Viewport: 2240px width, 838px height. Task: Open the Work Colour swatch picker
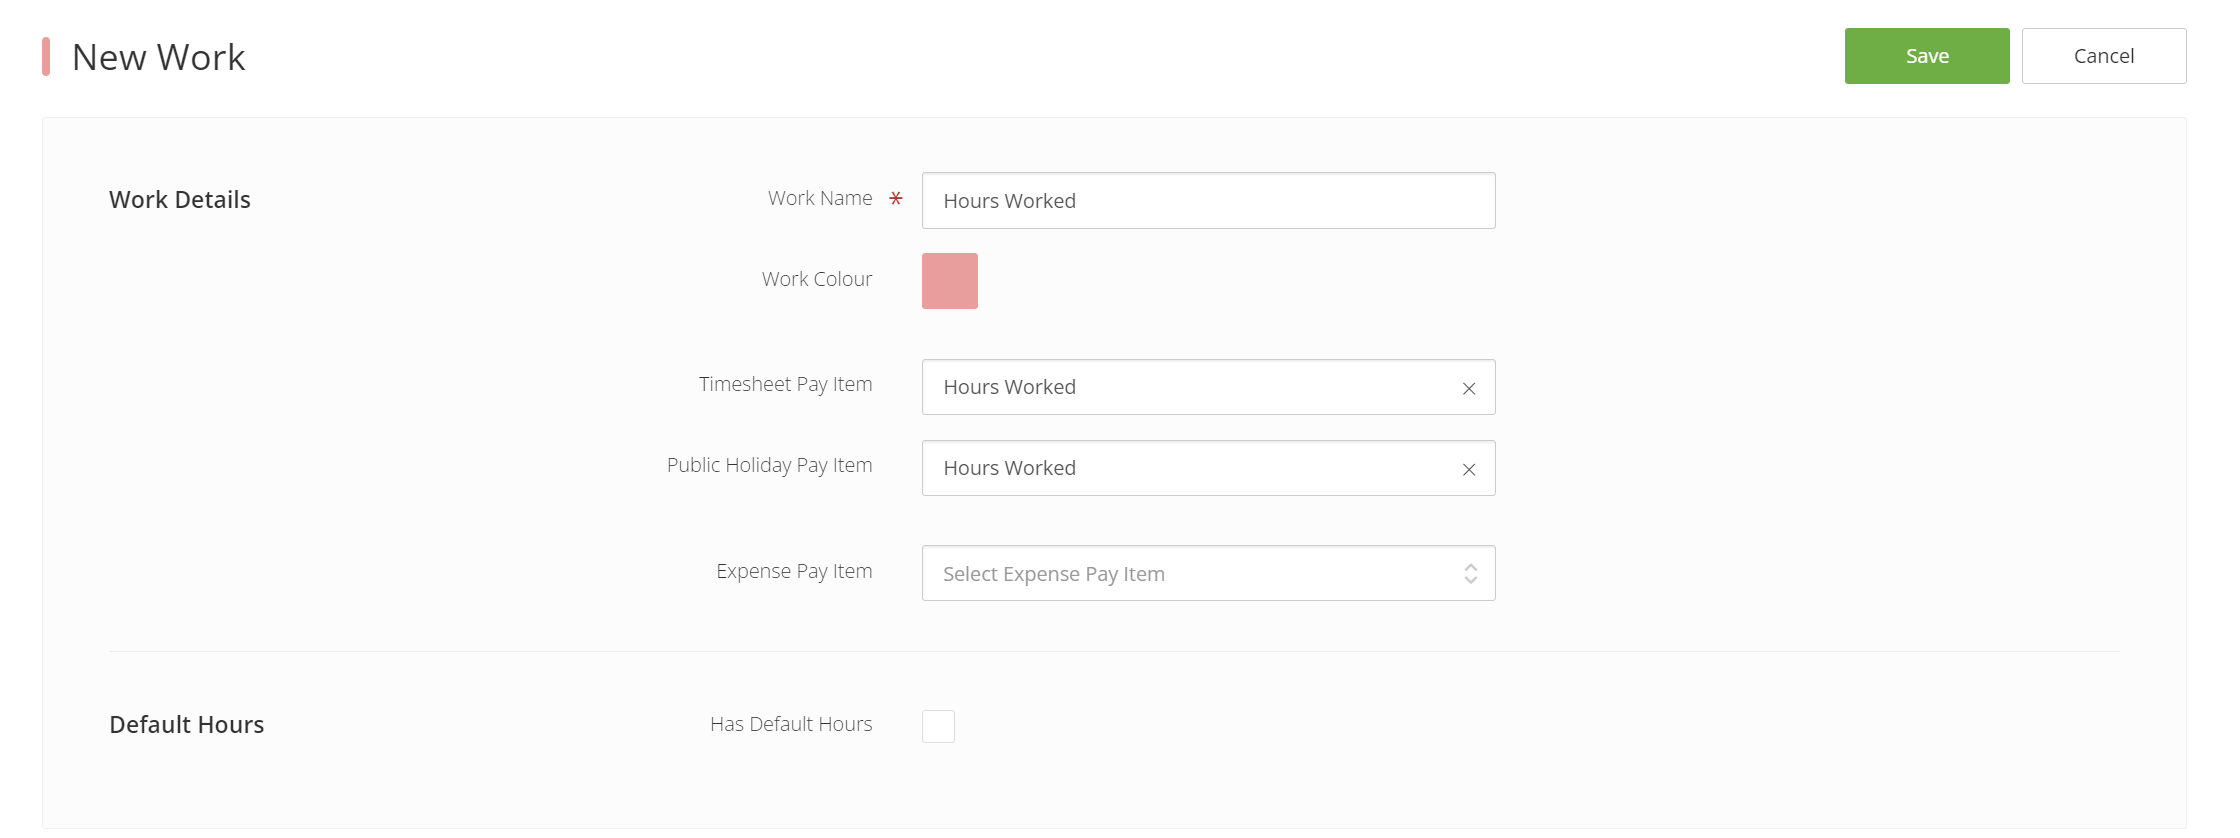pyautogui.click(x=950, y=281)
